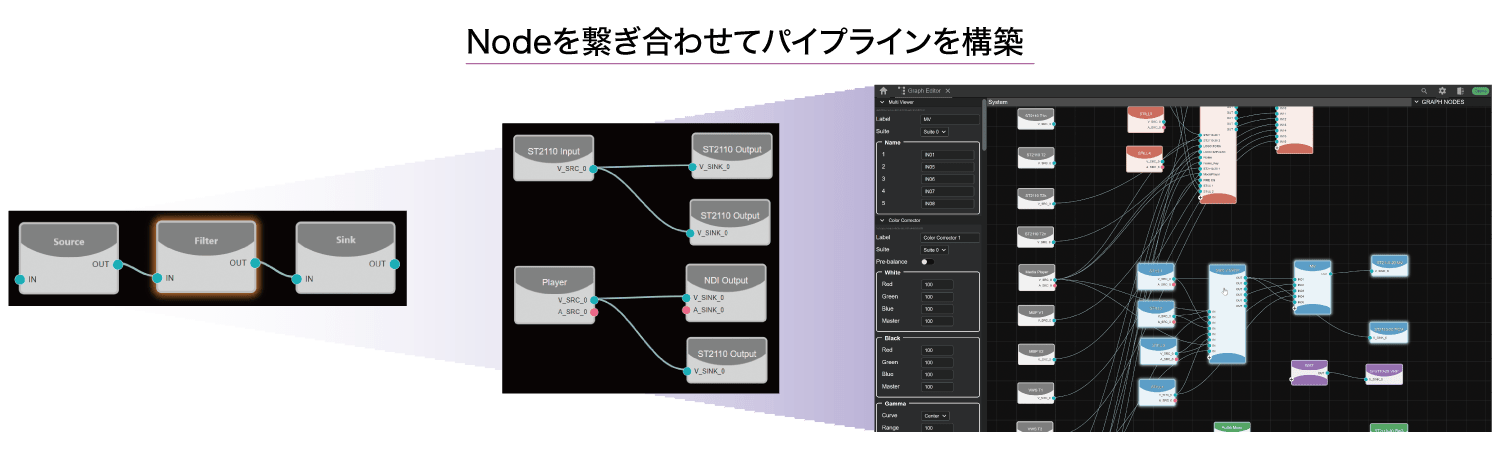The width and height of the screenshot is (1500, 457).
Task: Click the Name field 3 showing IN06
Action: coord(947,178)
